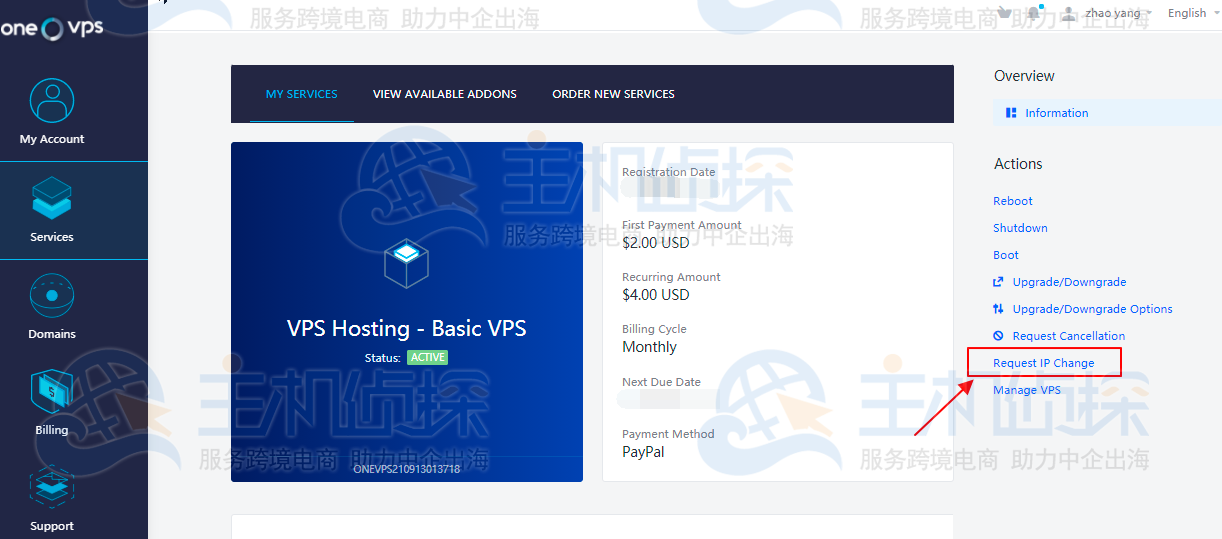The height and width of the screenshot is (539, 1222).
Task: Select Information under Overview
Action: point(1057,113)
